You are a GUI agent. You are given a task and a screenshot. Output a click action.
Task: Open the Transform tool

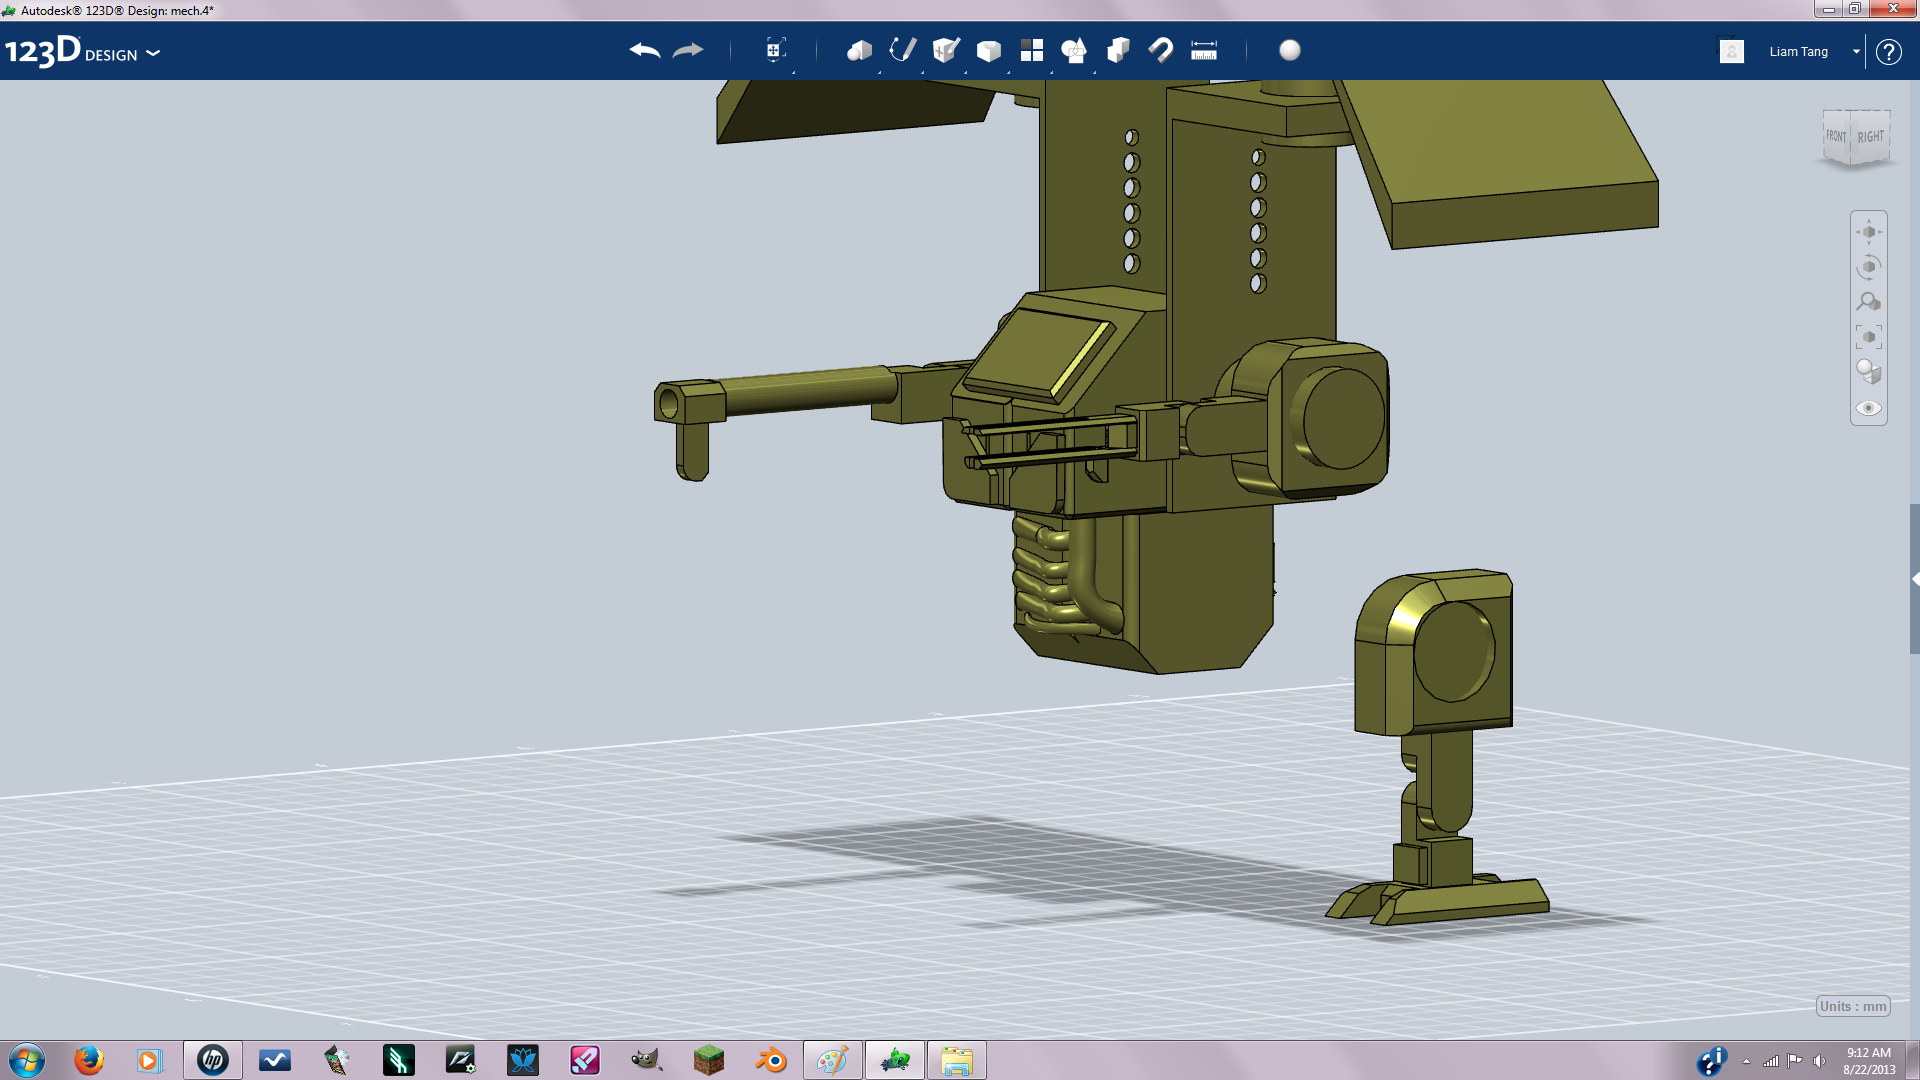(775, 50)
